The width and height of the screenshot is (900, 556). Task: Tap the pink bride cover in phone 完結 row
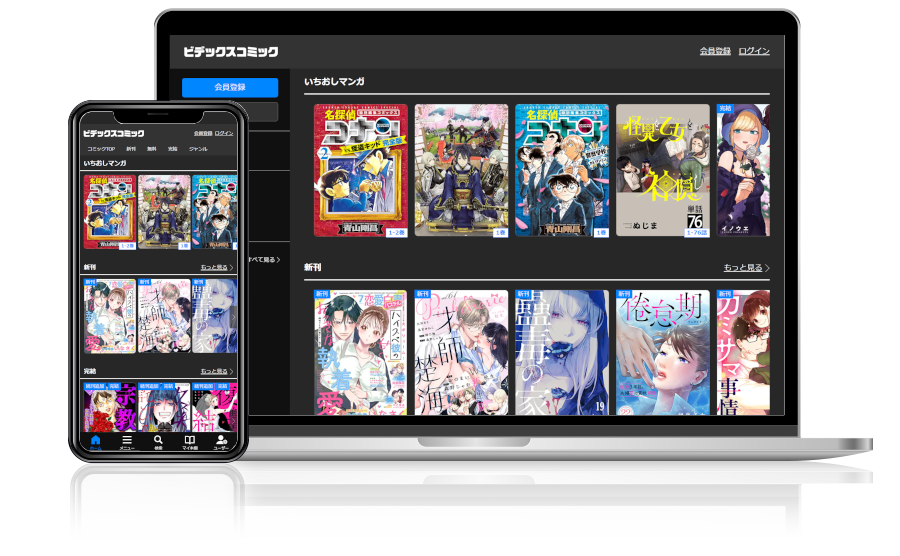click(215, 407)
